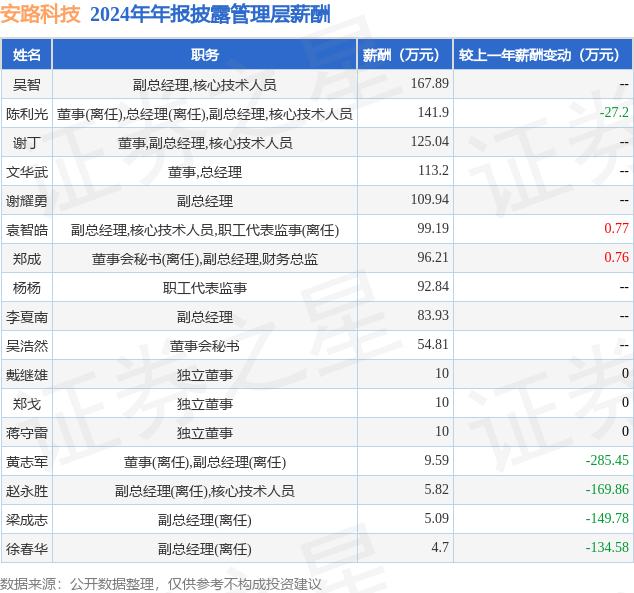This screenshot has height=593, width=634.
Task: Click position cell 职工代表监事
Action: [205, 288]
